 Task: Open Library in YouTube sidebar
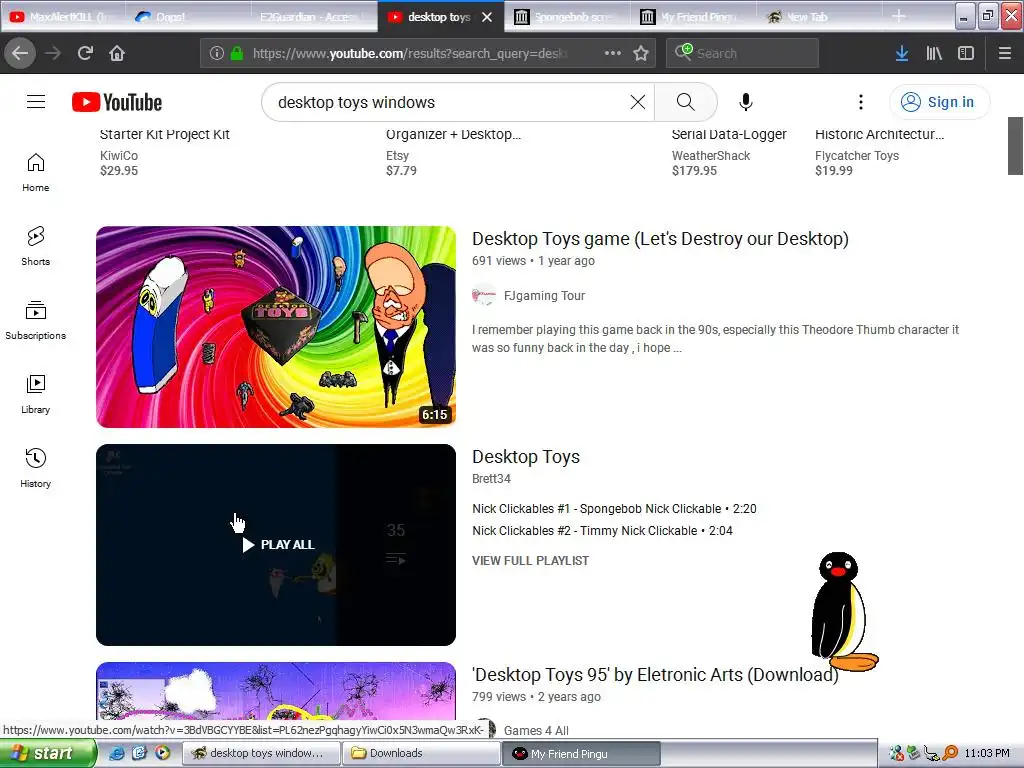36,394
